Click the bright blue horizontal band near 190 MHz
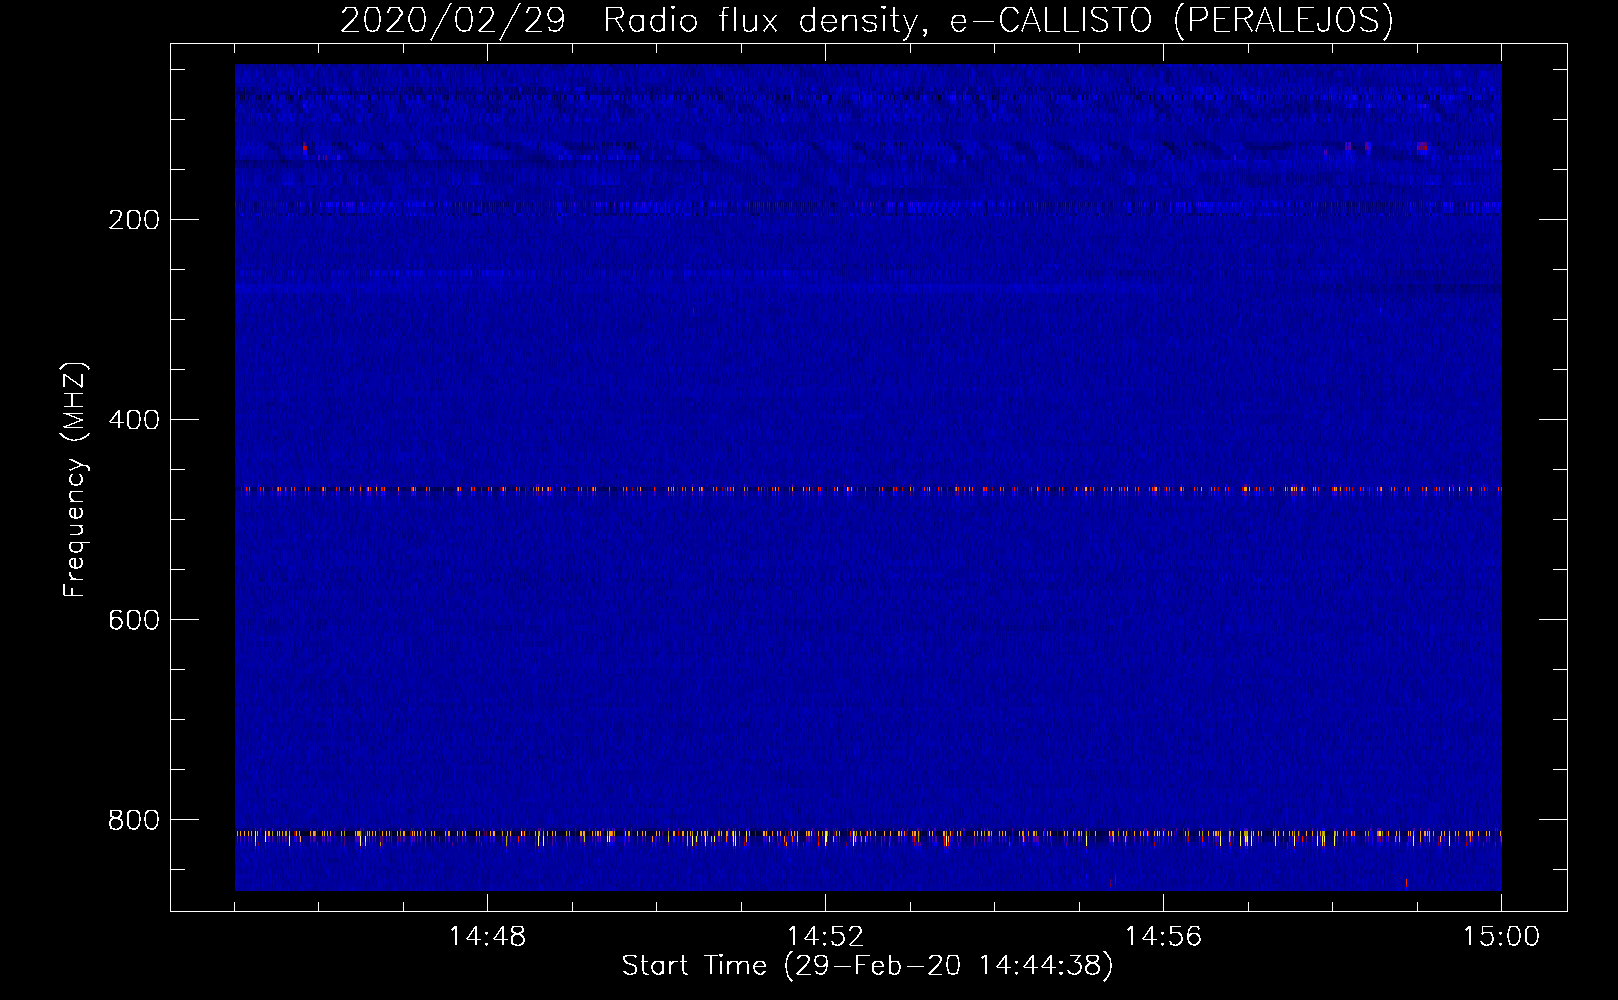 pos(868,207)
